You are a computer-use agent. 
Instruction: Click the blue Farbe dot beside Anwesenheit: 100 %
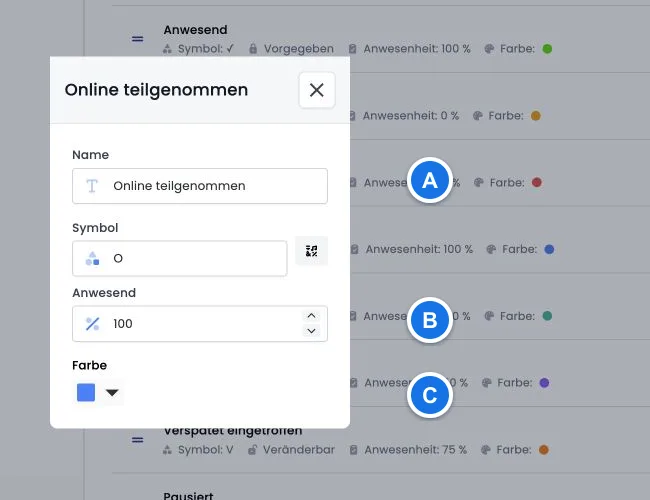click(549, 249)
